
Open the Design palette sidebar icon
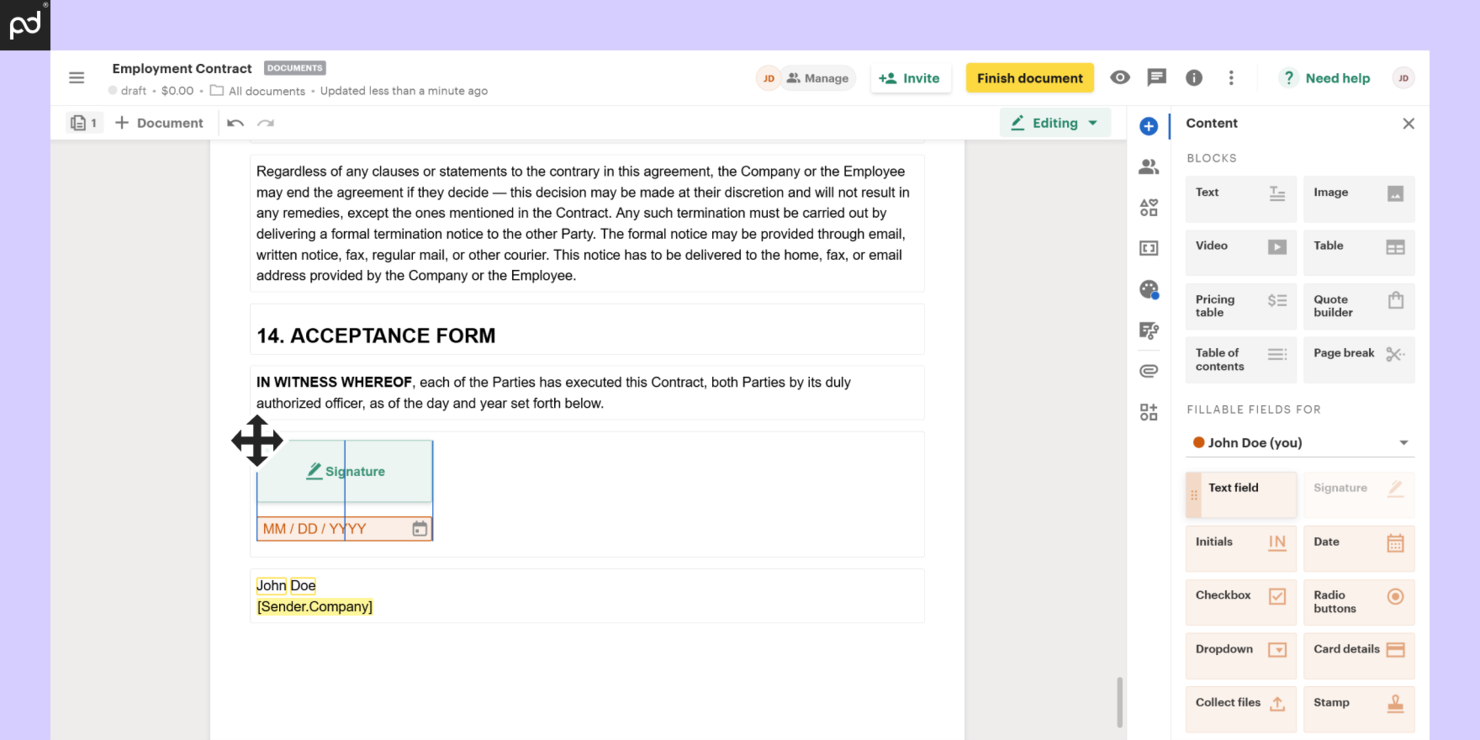click(x=1148, y=289)
